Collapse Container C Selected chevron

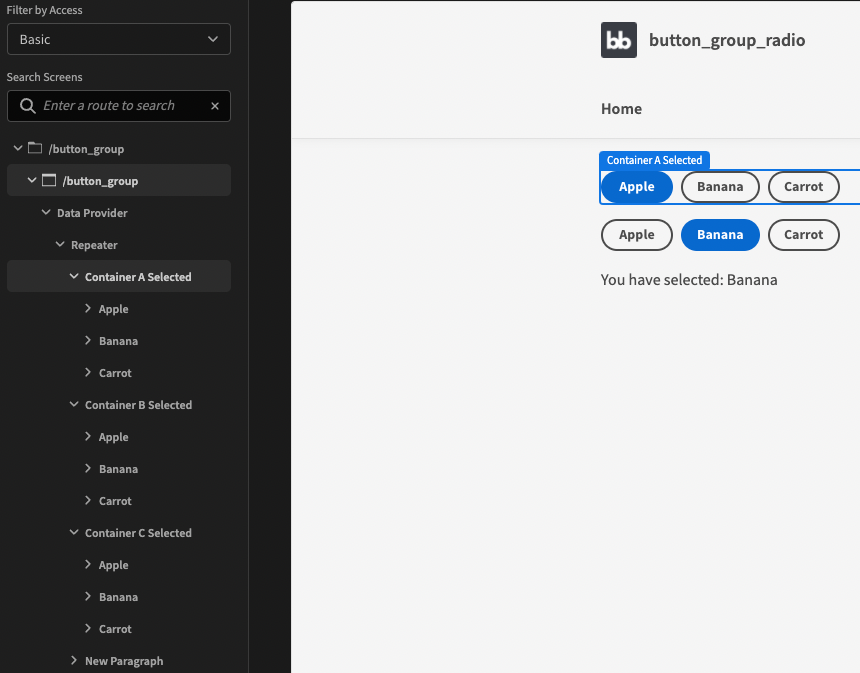(x=74, y=532)
